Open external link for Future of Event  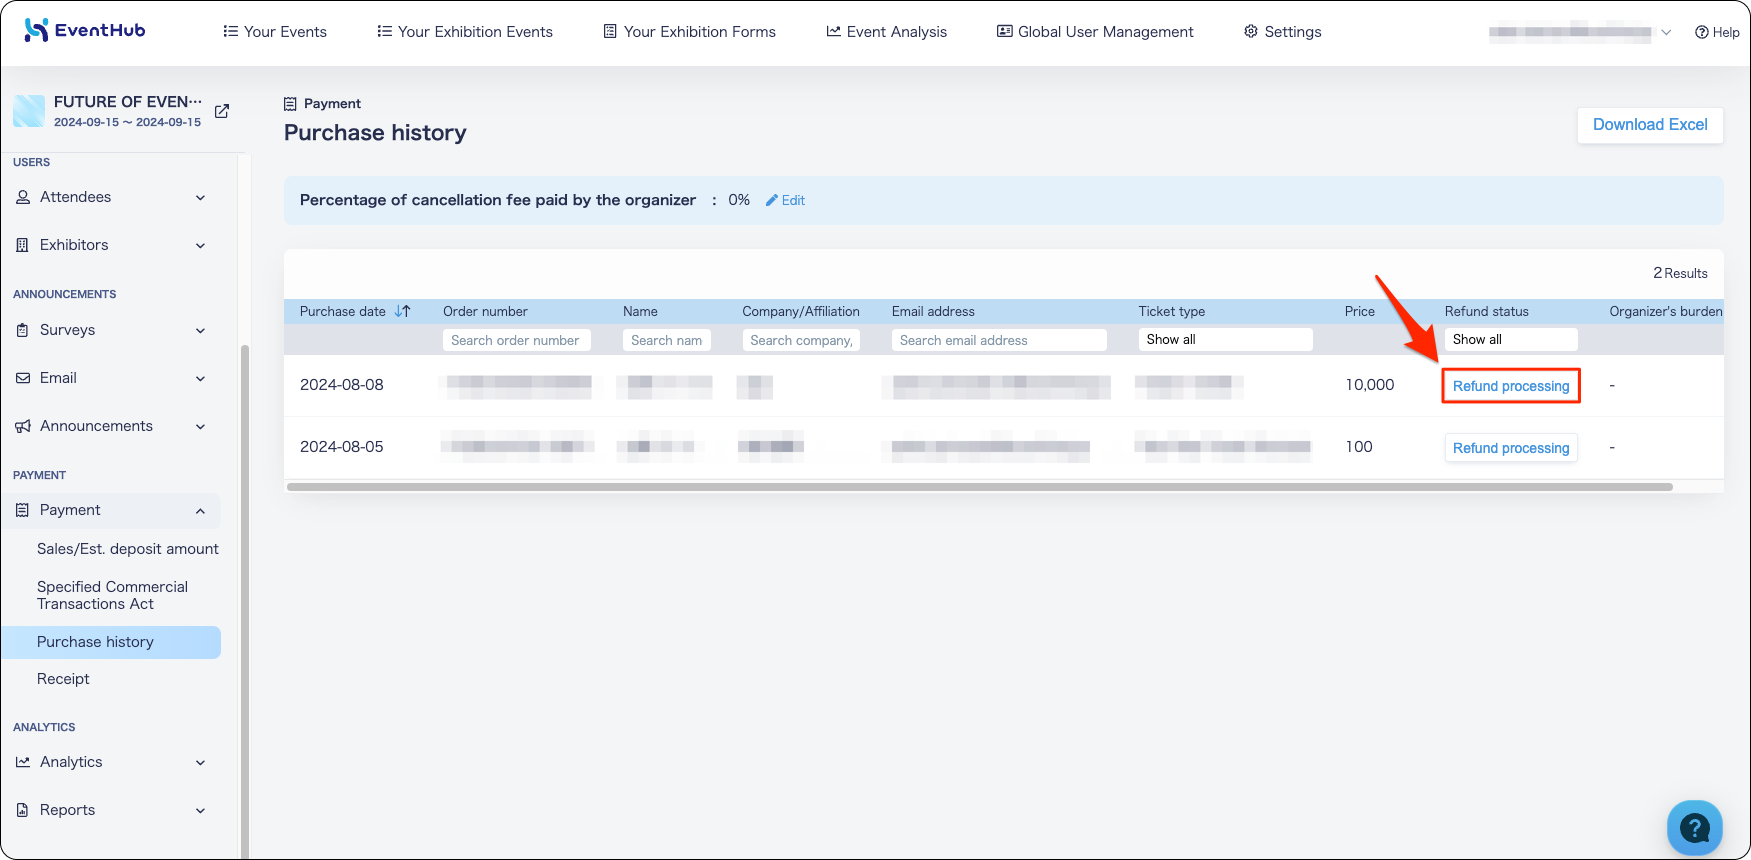(x=222, y=111)
